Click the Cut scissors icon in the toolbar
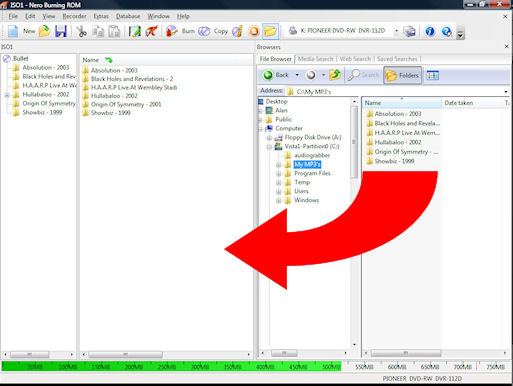Viewport: 513px width, 386px height. pyautogui.click(x=81, y=31)
